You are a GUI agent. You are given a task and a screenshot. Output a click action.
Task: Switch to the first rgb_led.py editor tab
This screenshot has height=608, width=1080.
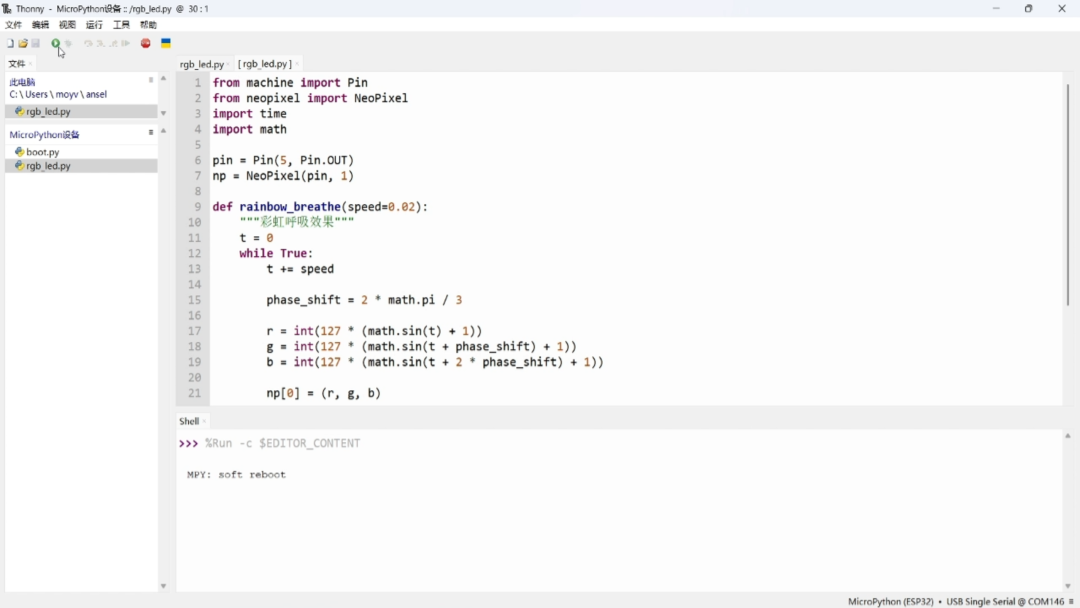pyautogui.click(x=202, y=64)
